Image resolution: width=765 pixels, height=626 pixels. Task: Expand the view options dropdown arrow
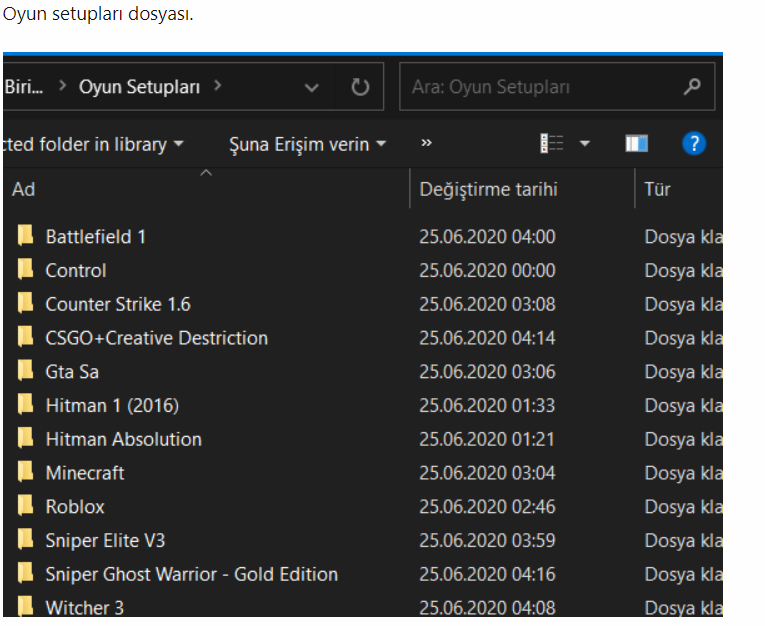coord(585,144)
